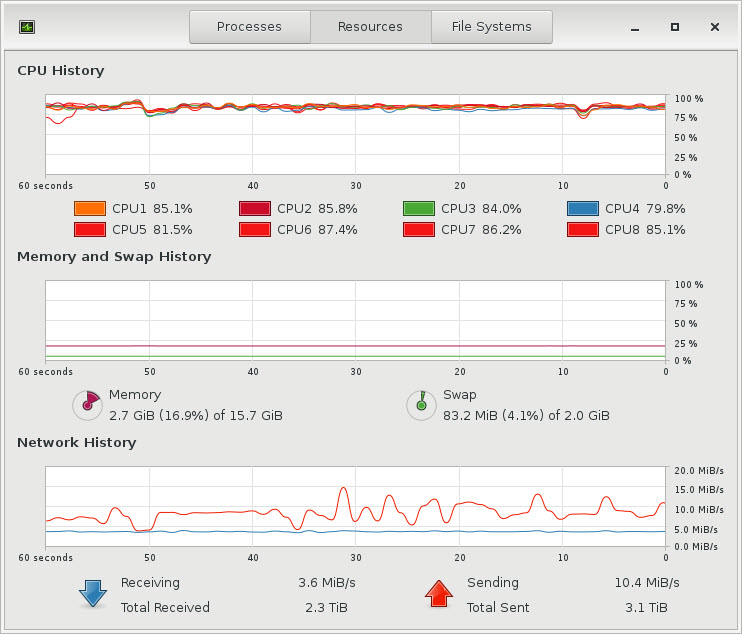The width and height of the screenshot is (742, 634).
Task: Click the CPU7 86.2% label
Action: [x=481, y=229]
